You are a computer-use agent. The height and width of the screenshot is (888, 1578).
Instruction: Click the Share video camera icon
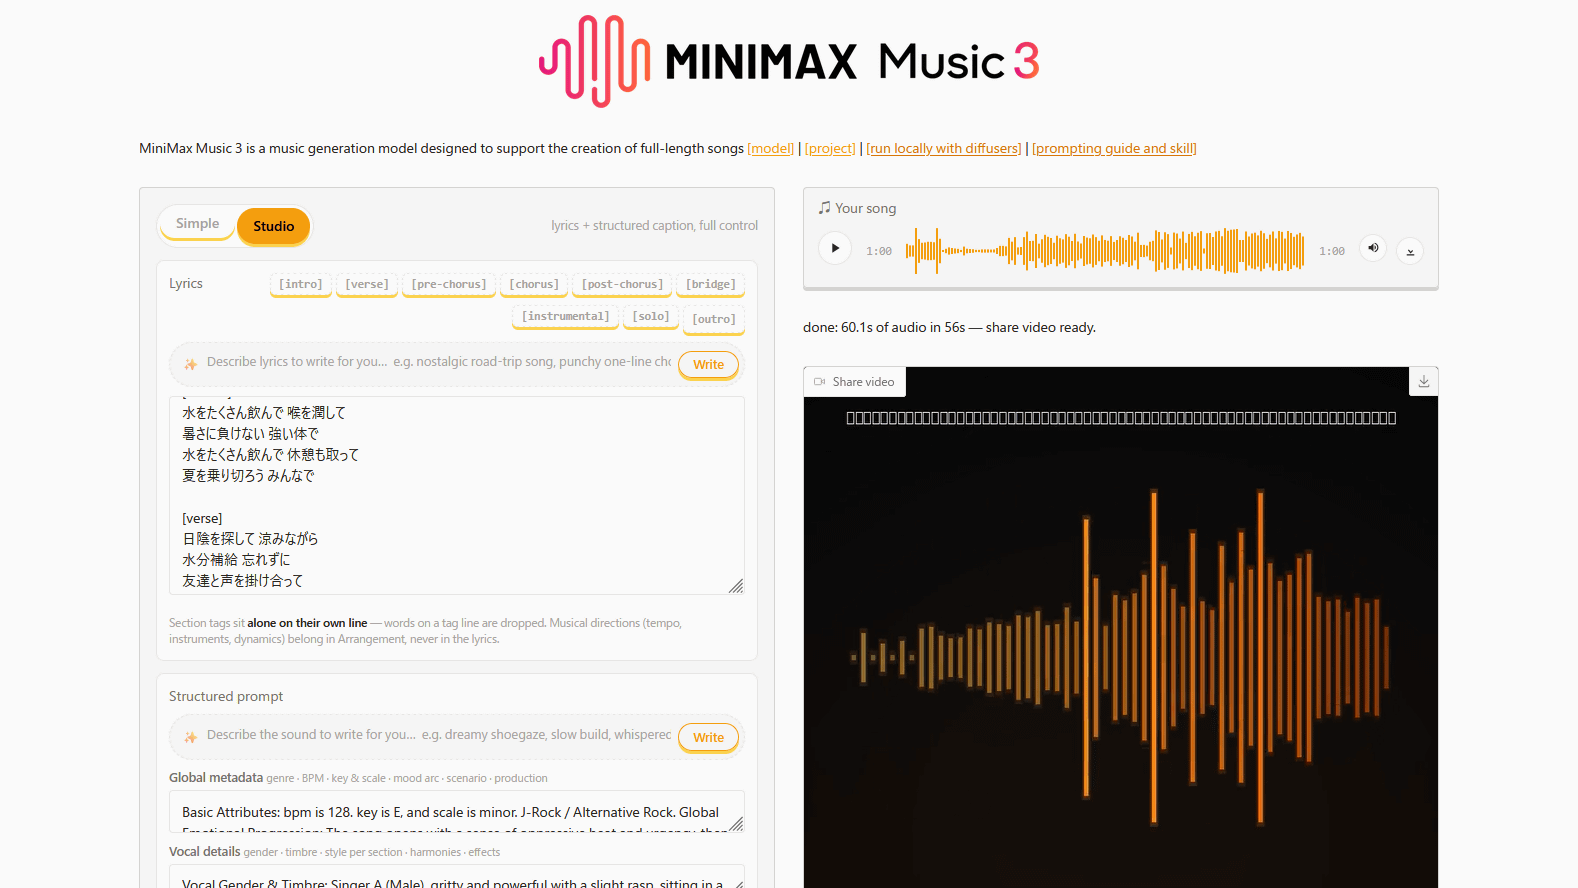pyautogui.click(x=819, y=382)
